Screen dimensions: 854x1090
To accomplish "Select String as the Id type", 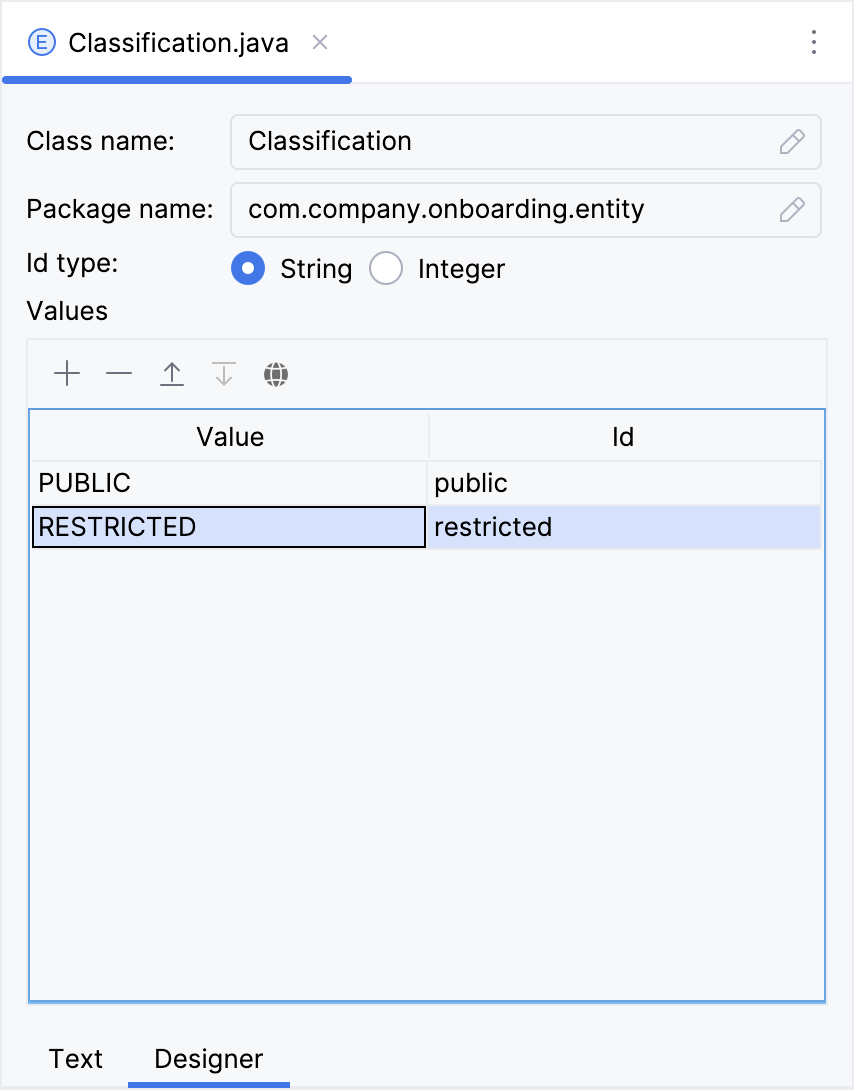I will pyautogui.click(x=248, y=268).
